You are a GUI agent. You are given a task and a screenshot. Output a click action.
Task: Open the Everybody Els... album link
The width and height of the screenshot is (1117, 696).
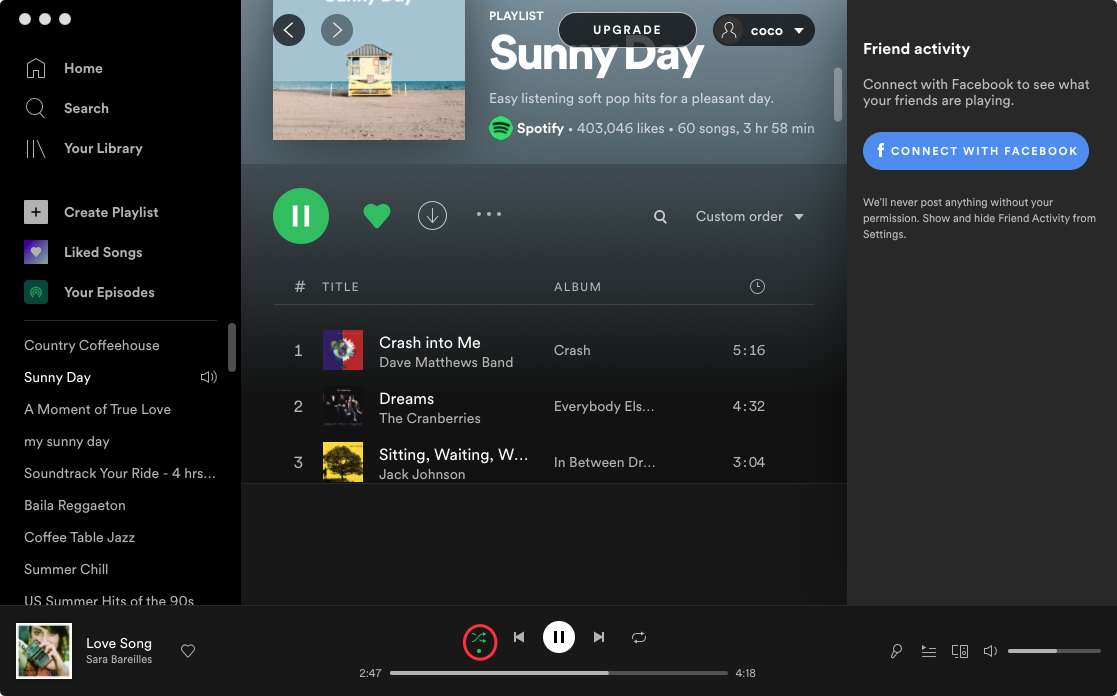604,407
